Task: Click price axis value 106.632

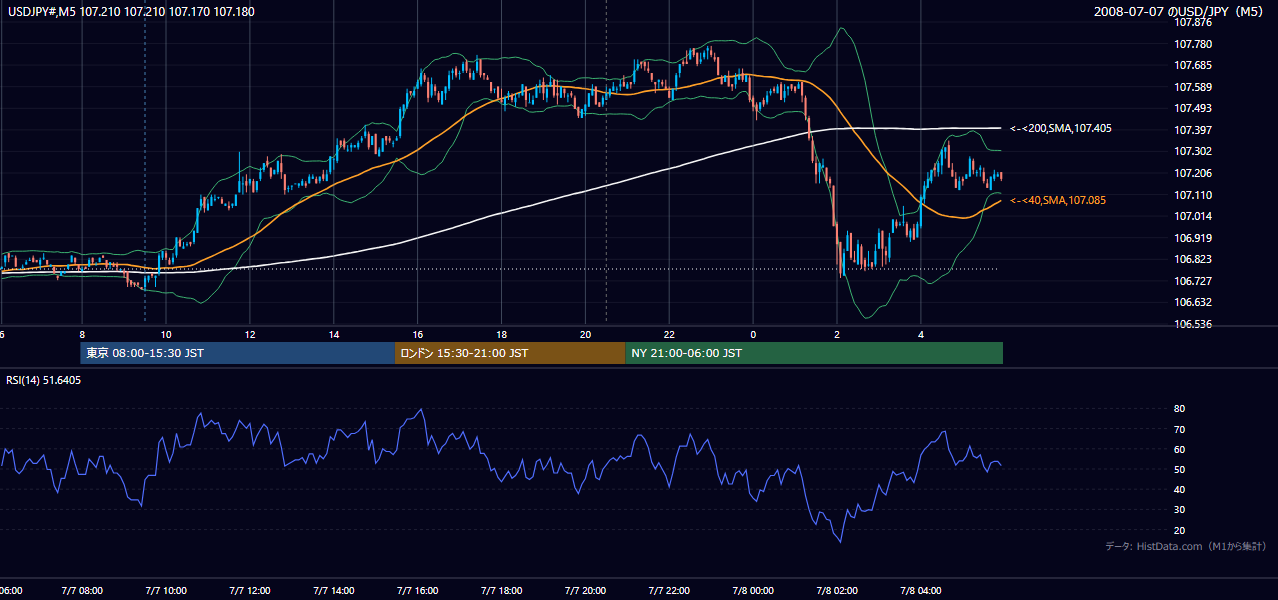Action: click(1192, 302)
